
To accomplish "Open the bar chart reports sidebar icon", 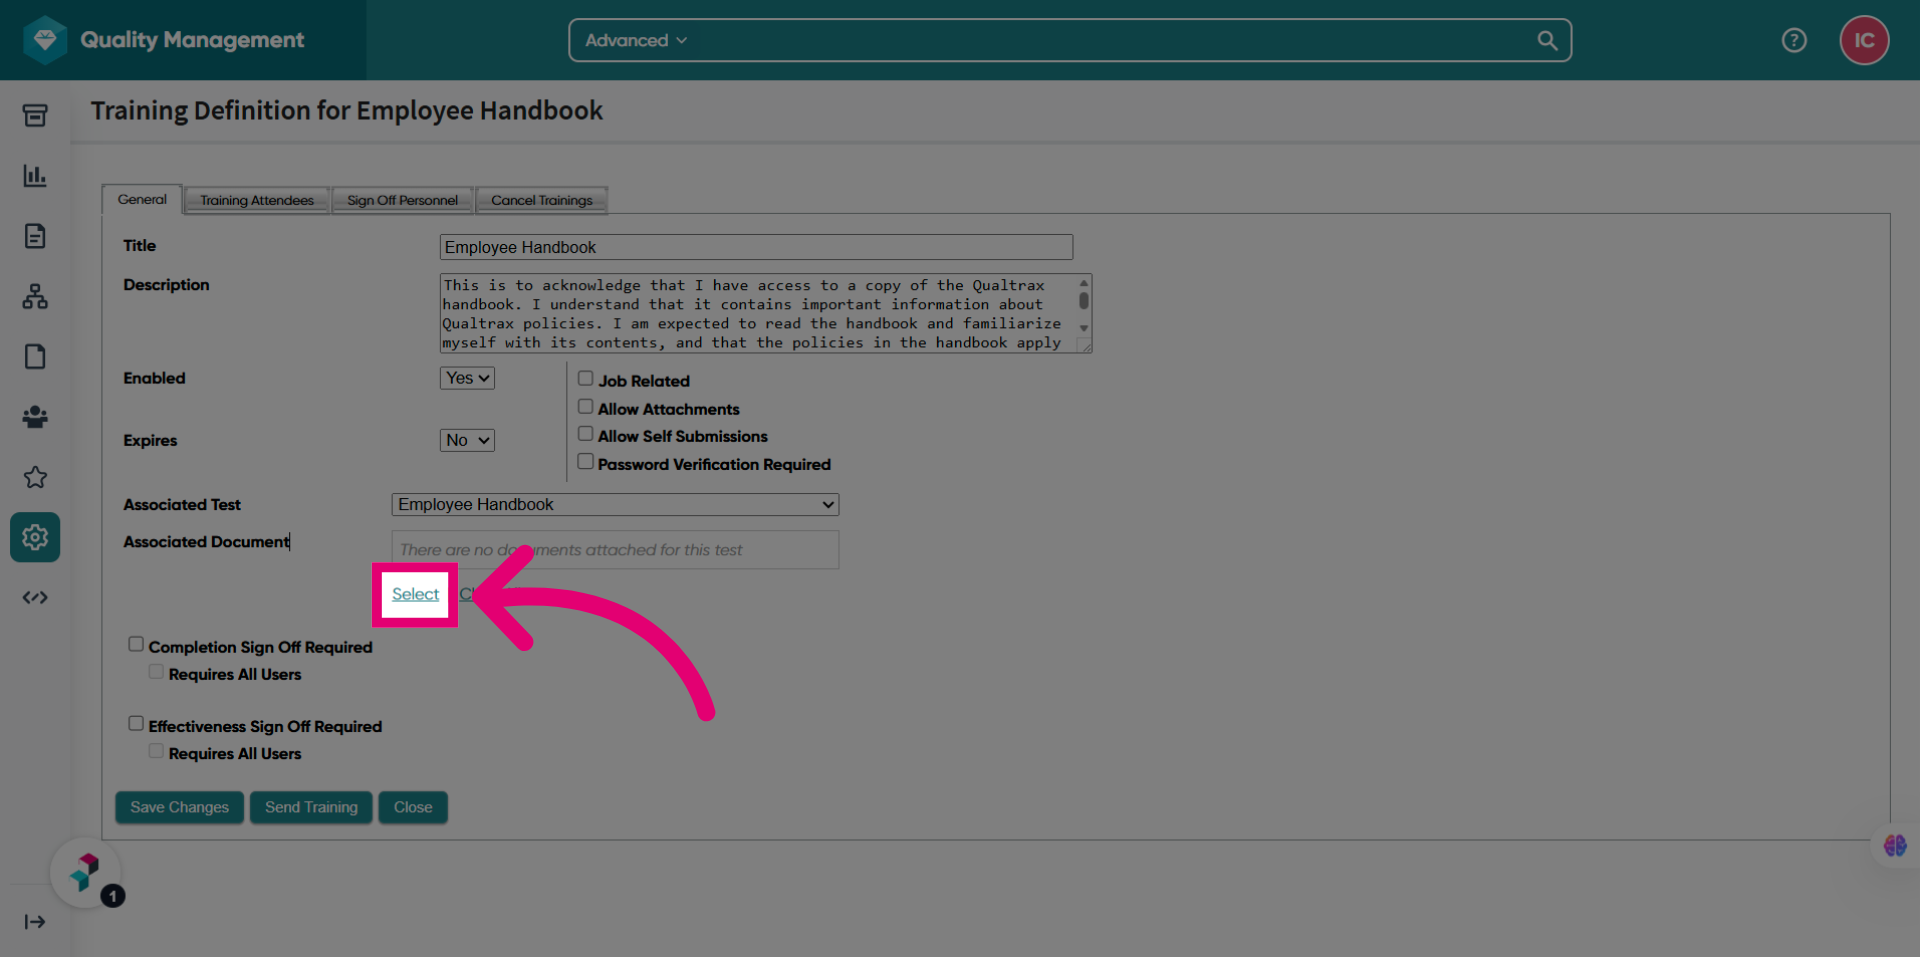I will 35,176.
